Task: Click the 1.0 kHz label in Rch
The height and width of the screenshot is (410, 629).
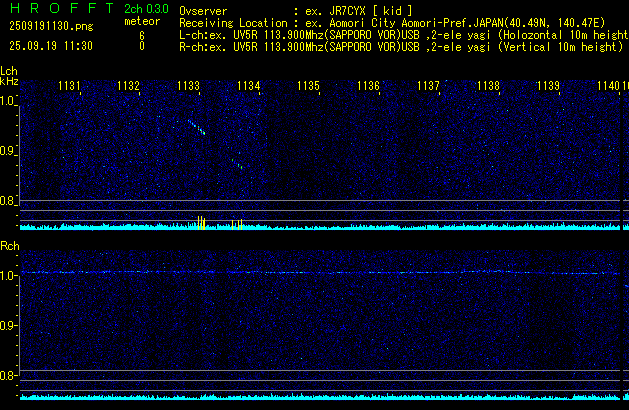Action: click(x=8, y=276)
